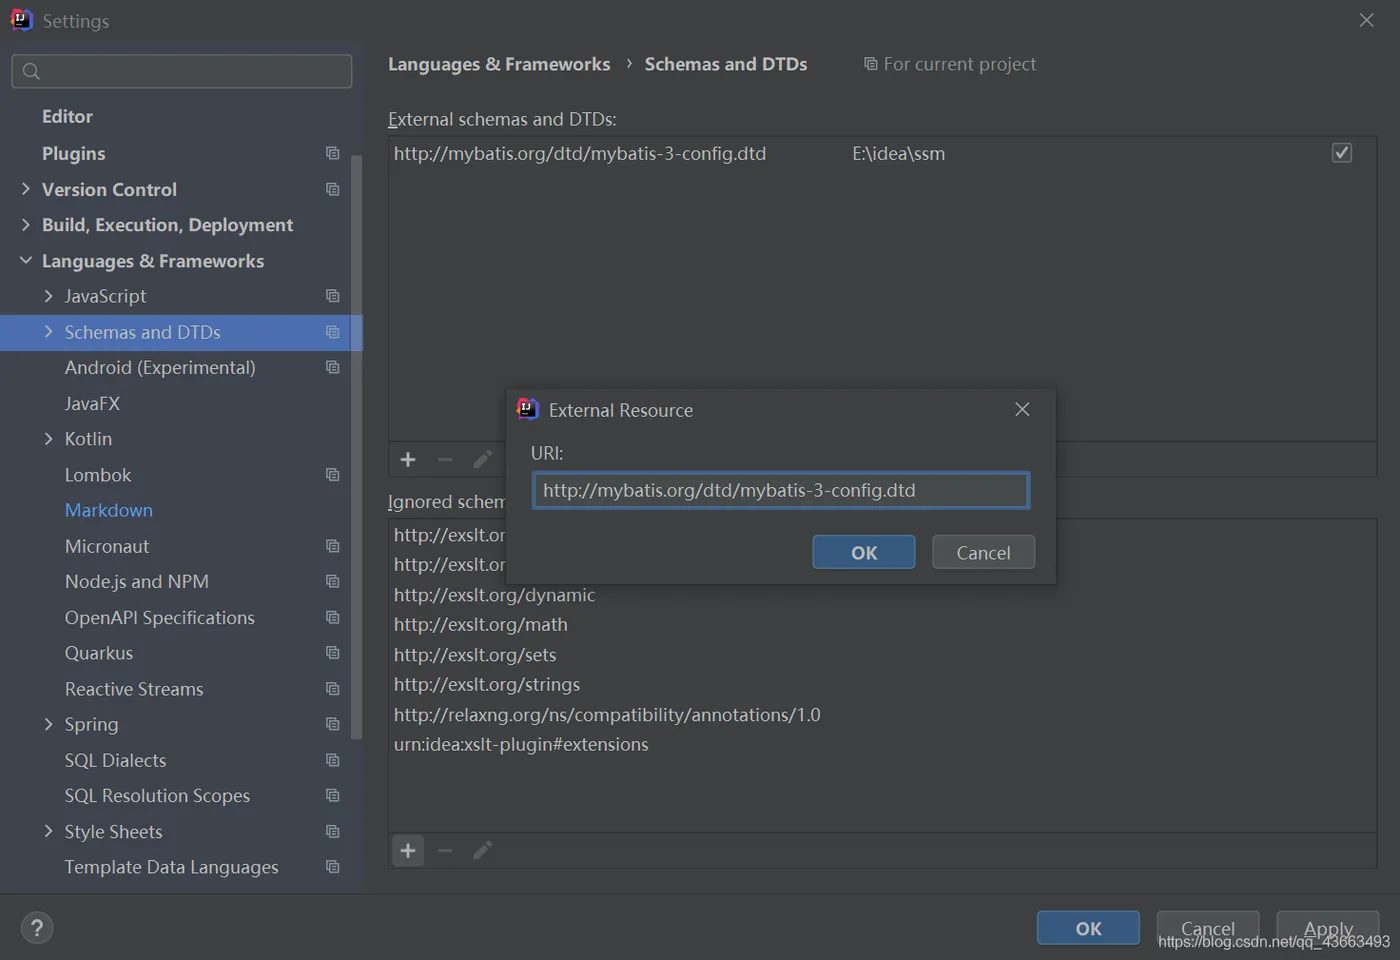Click the project-level icon next to Android (Experimental)
Screen dimensions: 1400x960
pyautogui.click(x=333, y=368)
